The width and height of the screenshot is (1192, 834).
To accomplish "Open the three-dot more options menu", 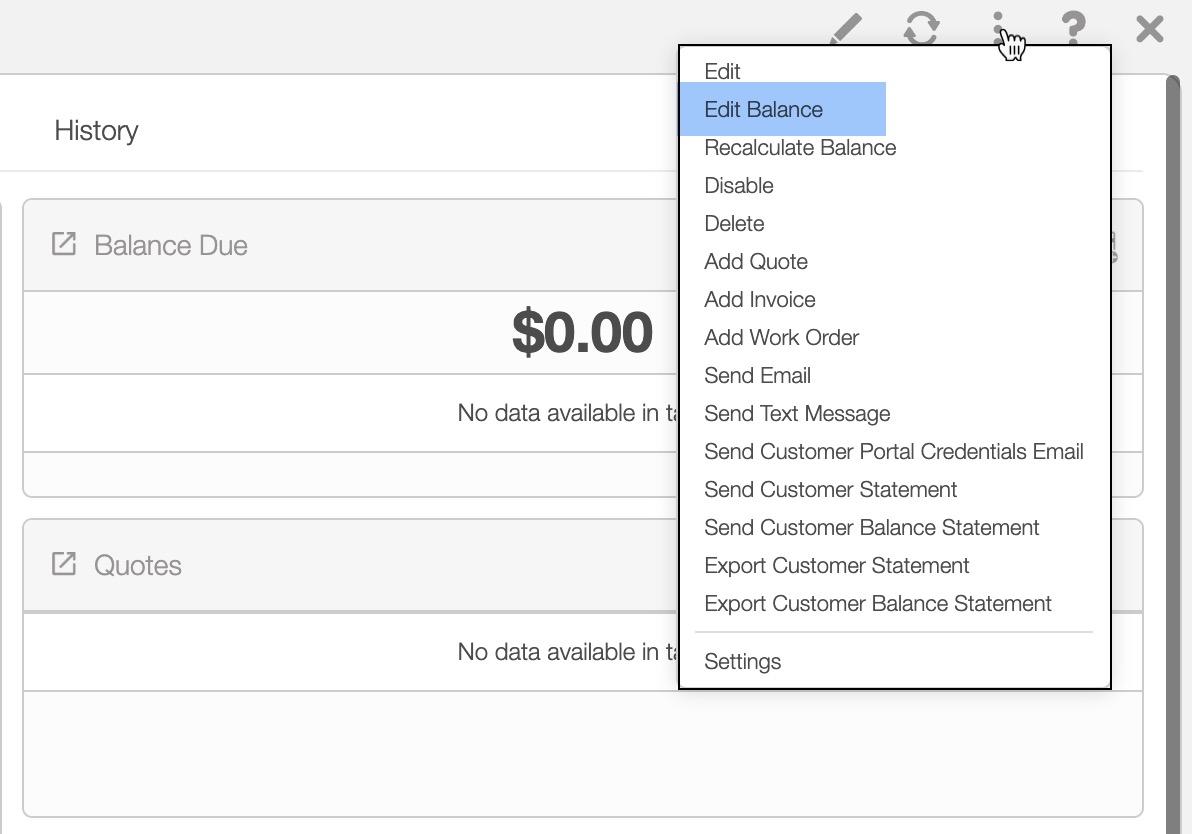I will [998, 28].
